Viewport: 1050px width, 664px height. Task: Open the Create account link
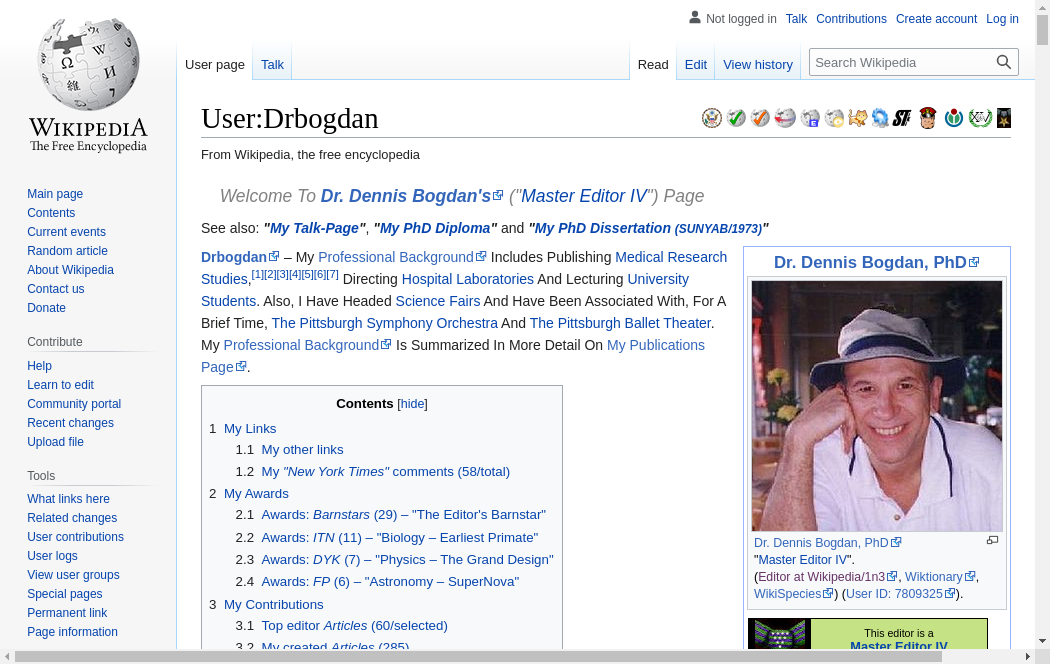936,19
